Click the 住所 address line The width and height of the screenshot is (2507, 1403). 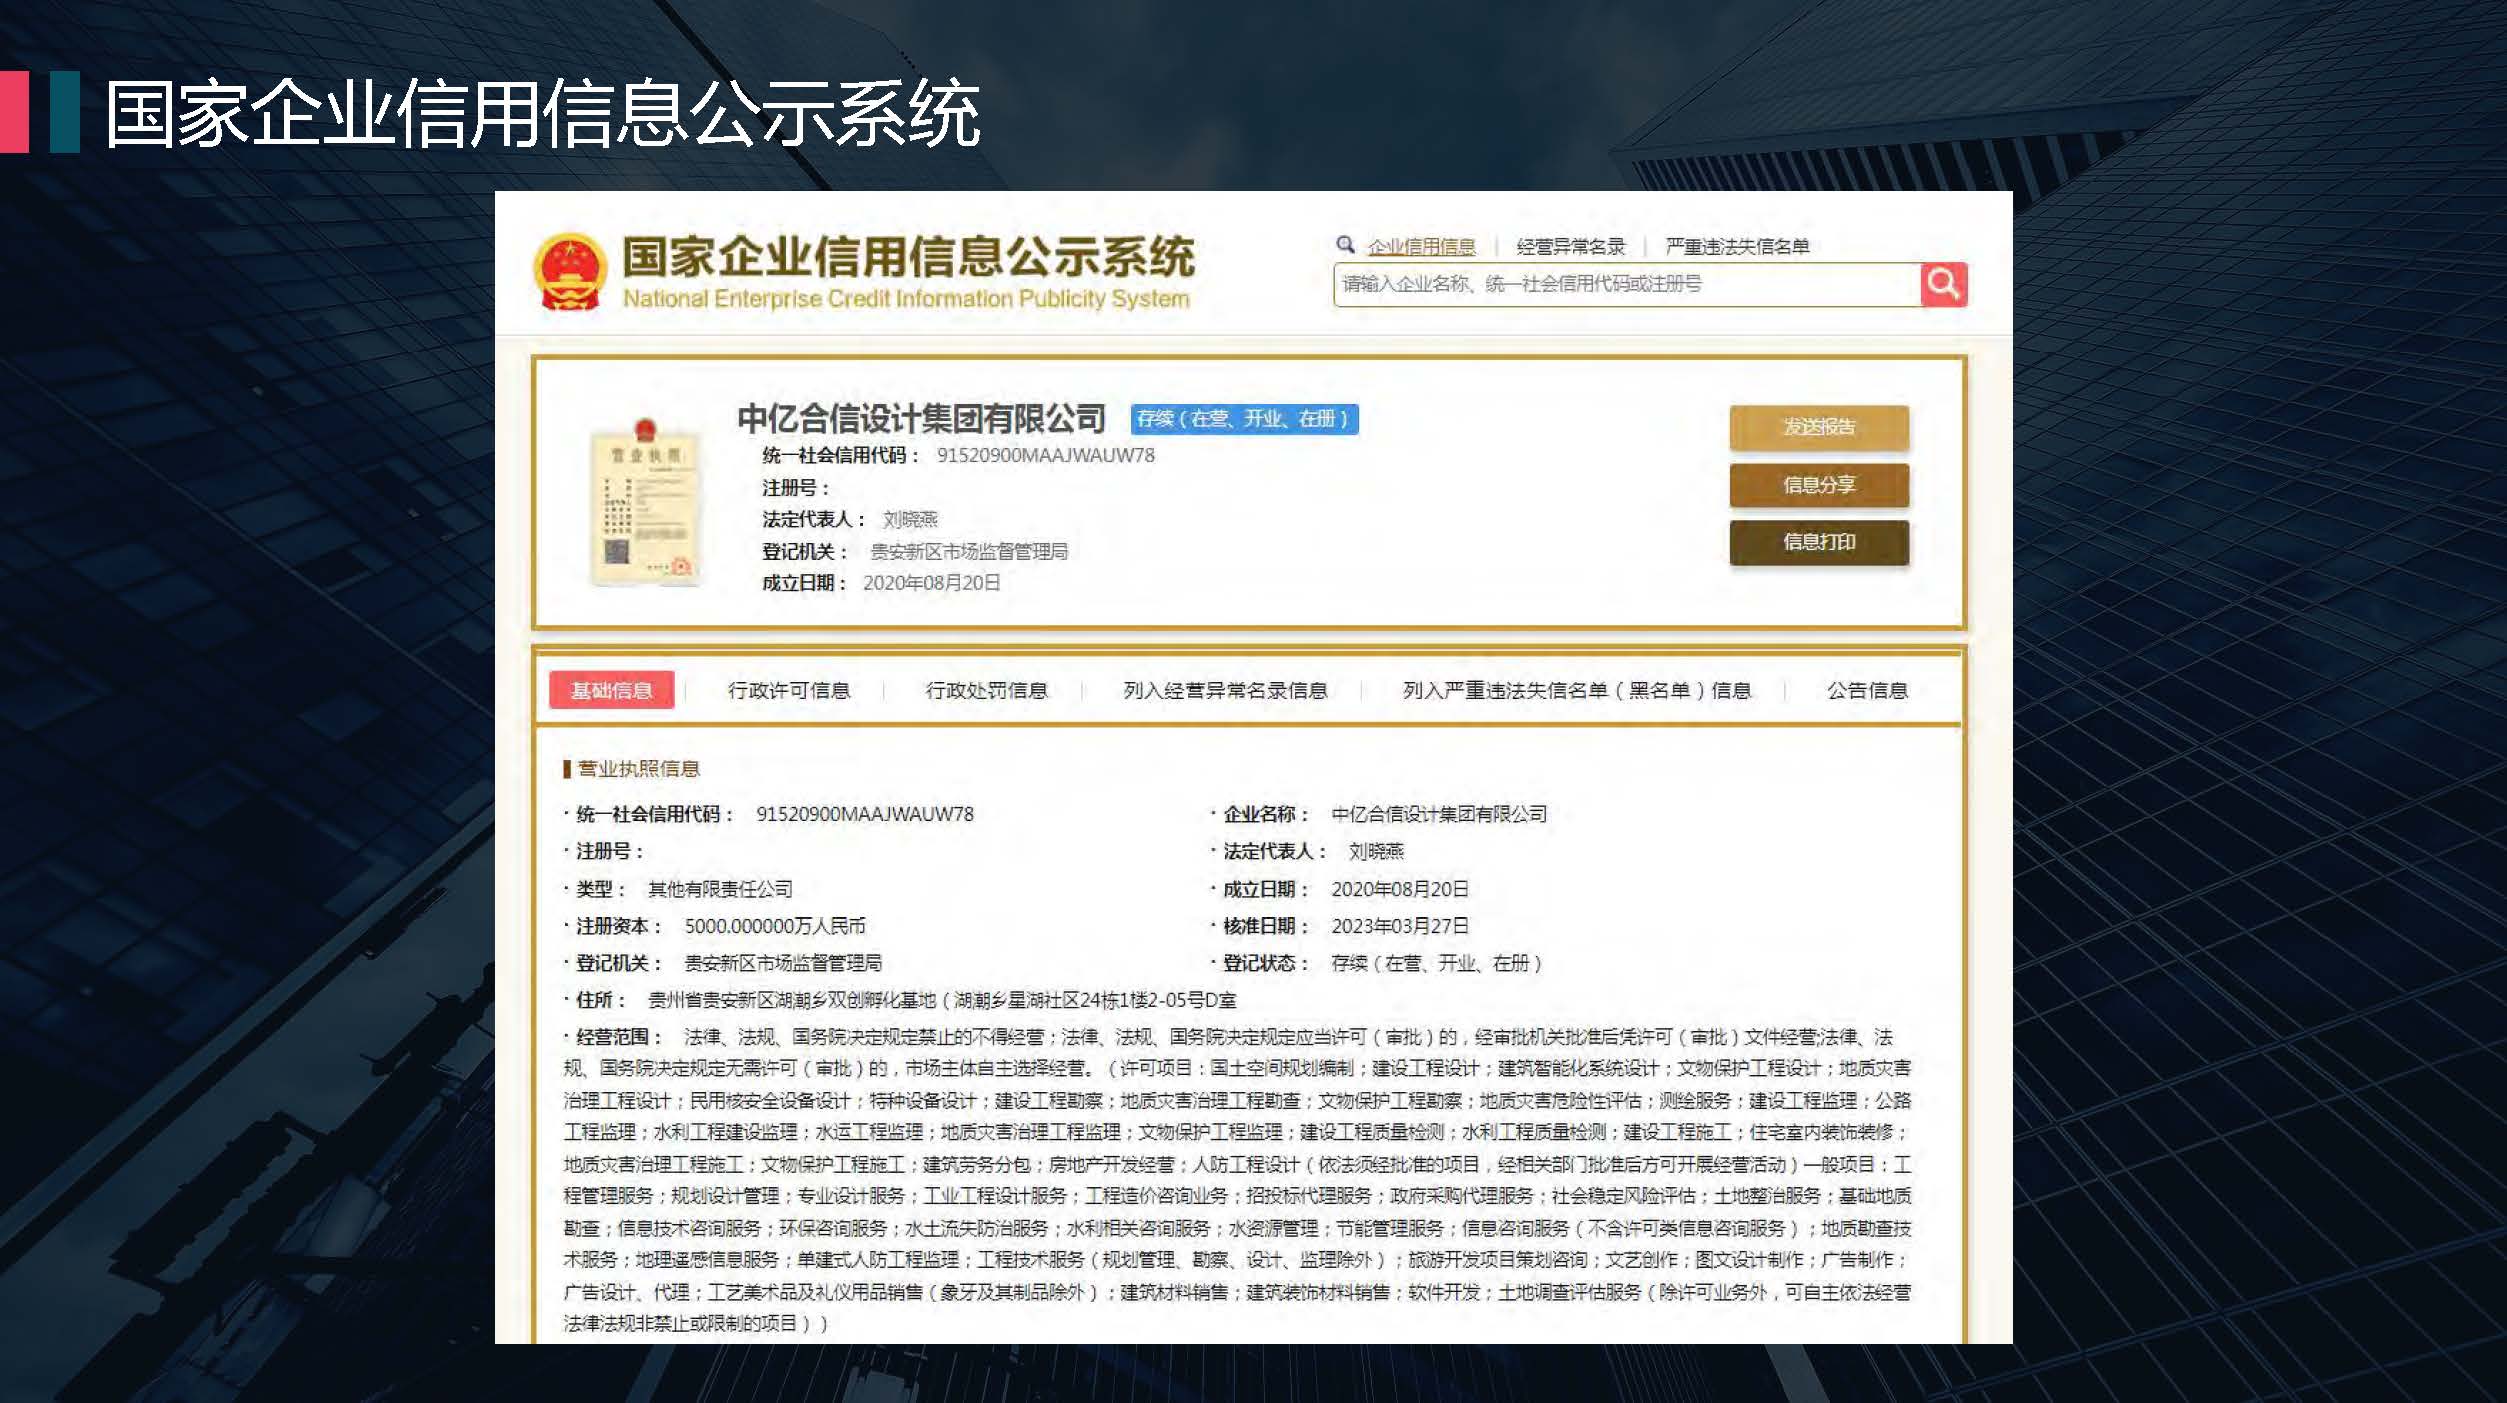coord(942,1000)
